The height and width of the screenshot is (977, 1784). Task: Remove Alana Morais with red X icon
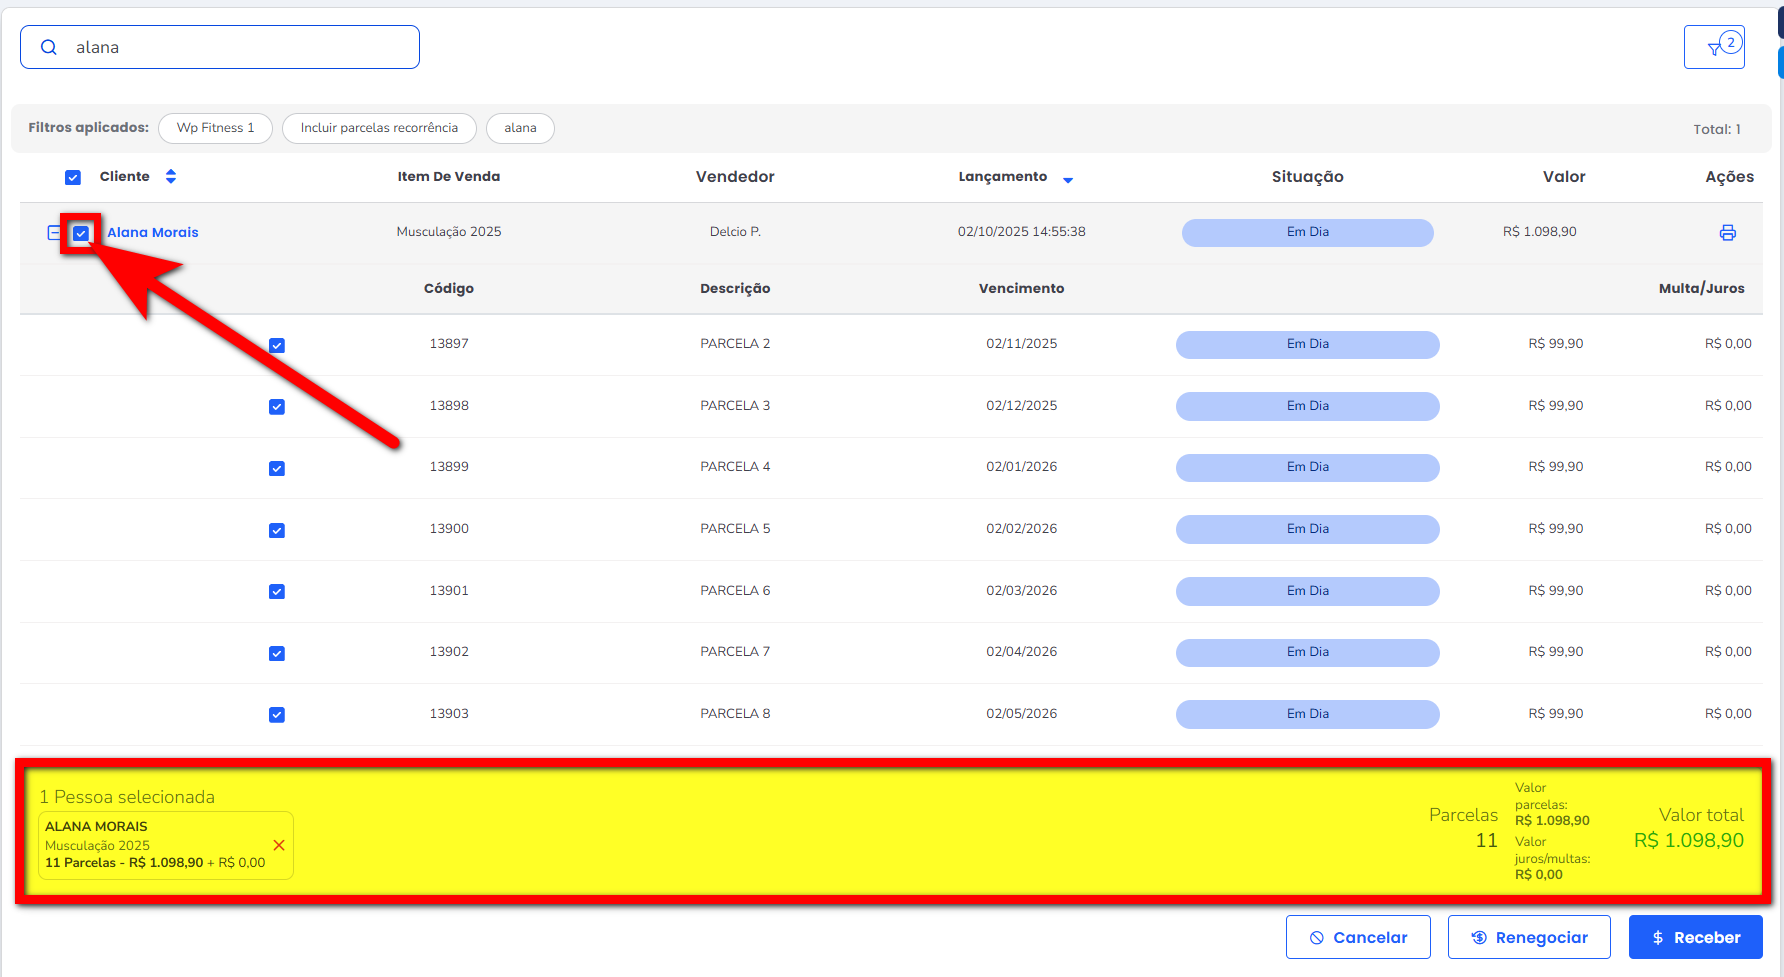coord(279,845)
